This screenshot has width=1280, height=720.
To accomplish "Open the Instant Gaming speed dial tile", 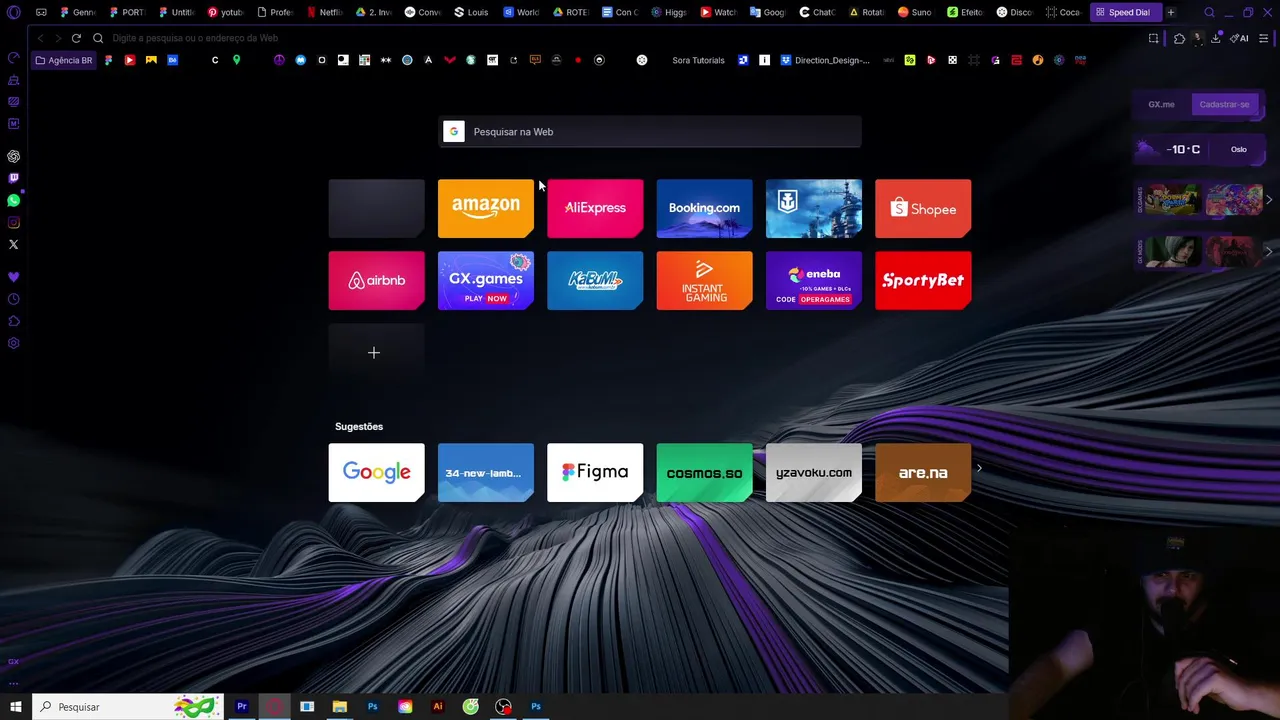I will point(704,280).
